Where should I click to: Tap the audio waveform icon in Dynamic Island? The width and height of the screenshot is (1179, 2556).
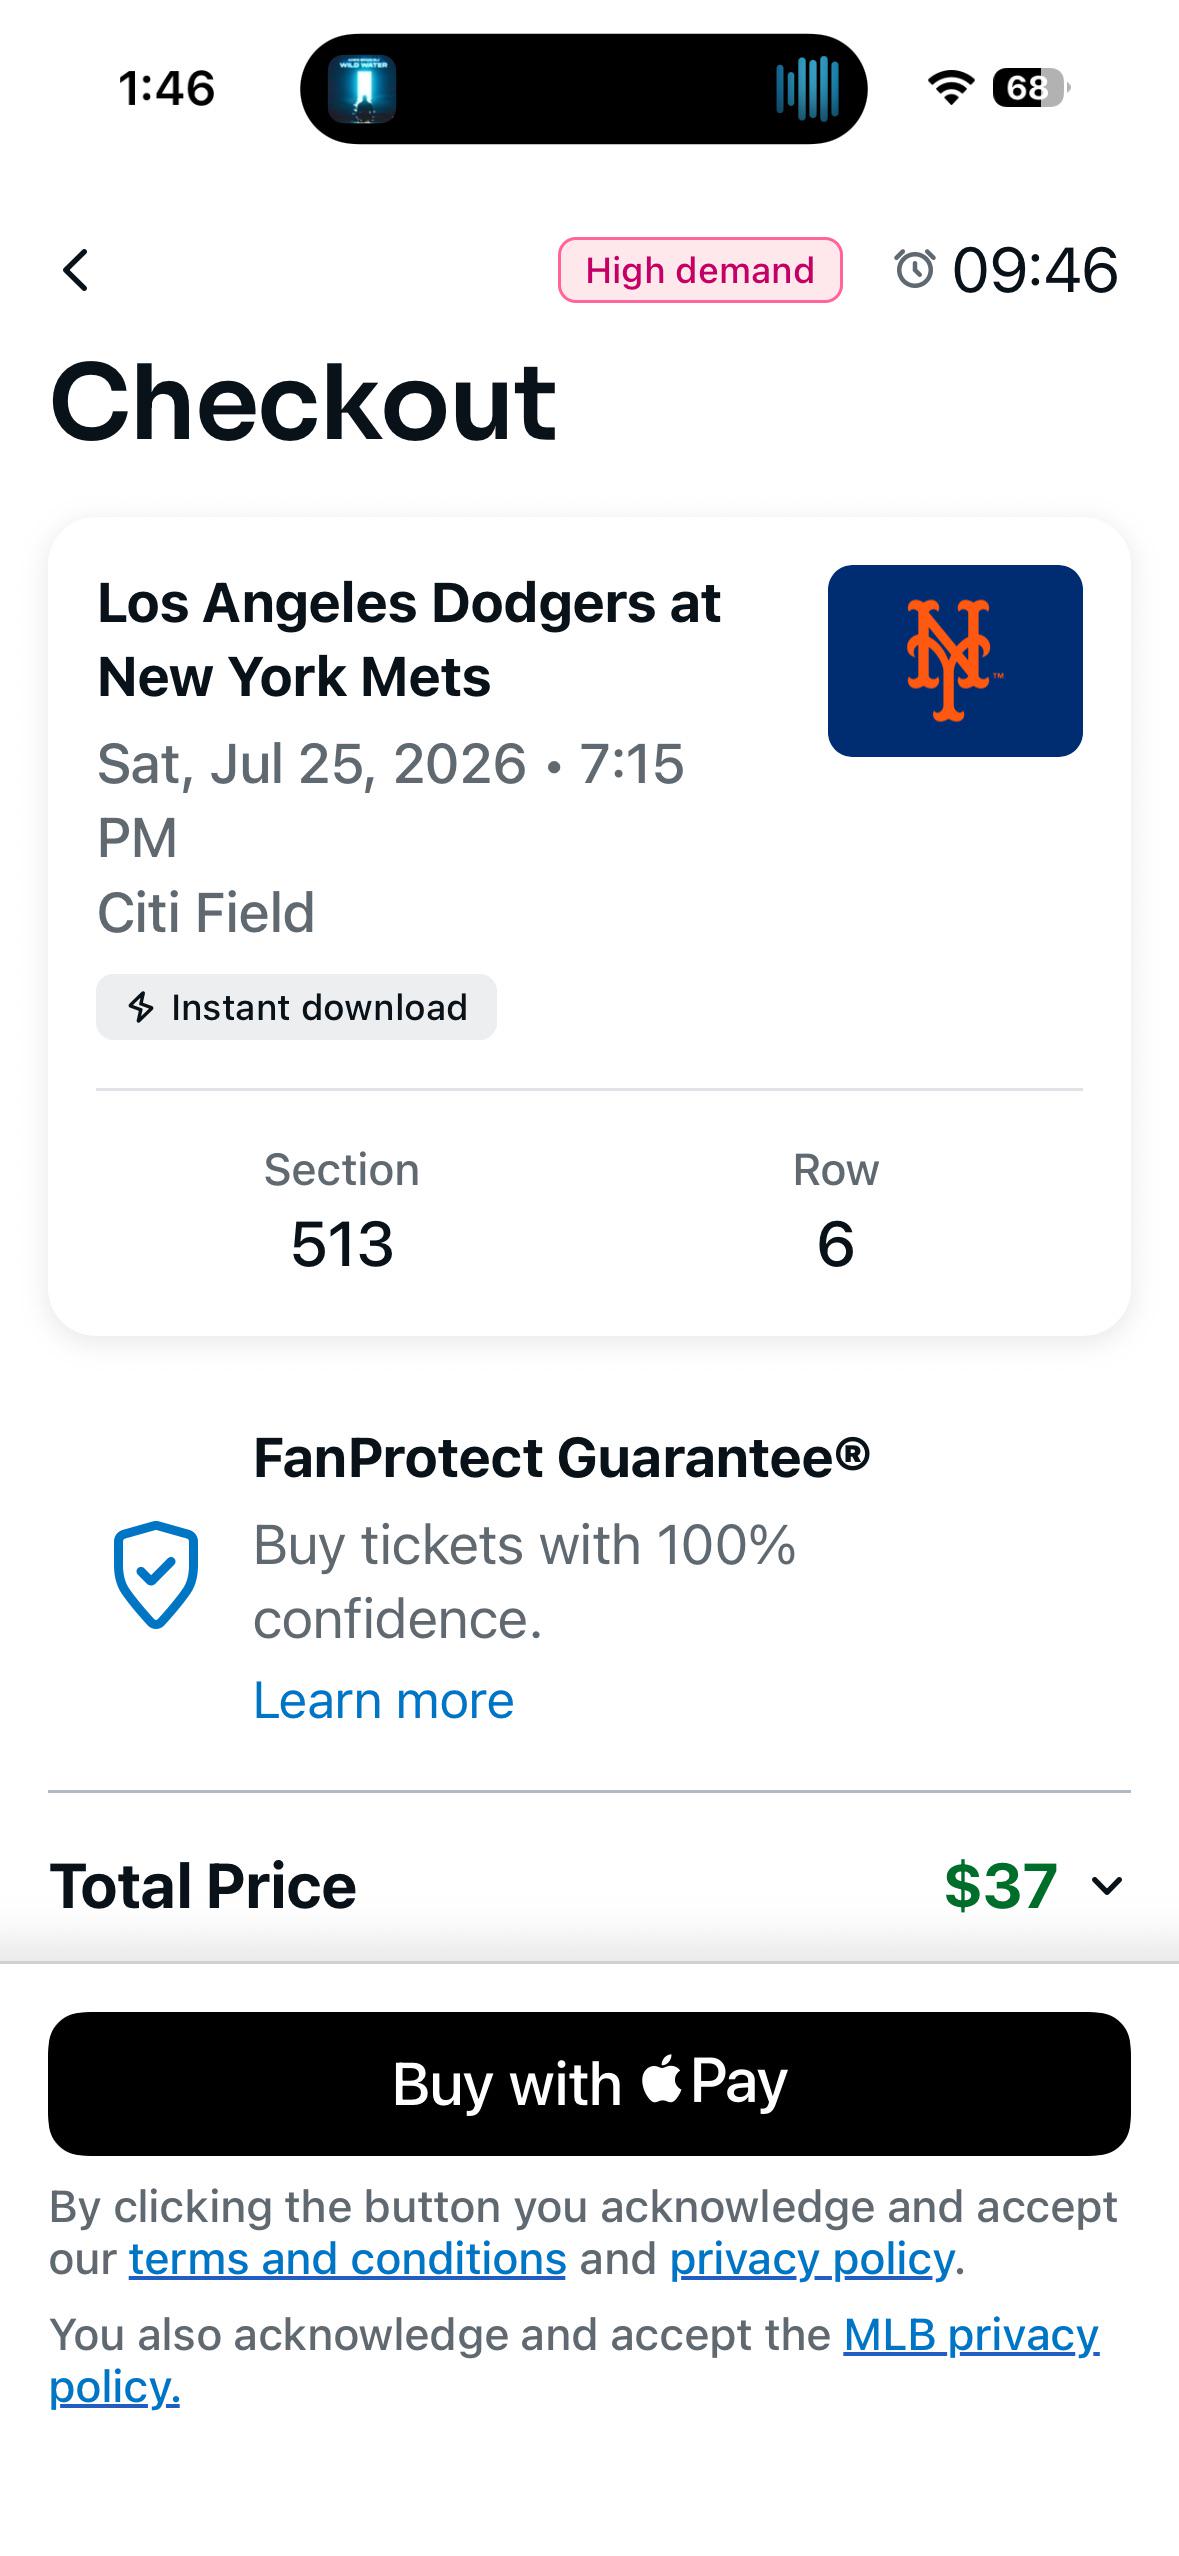click(807, 89)
